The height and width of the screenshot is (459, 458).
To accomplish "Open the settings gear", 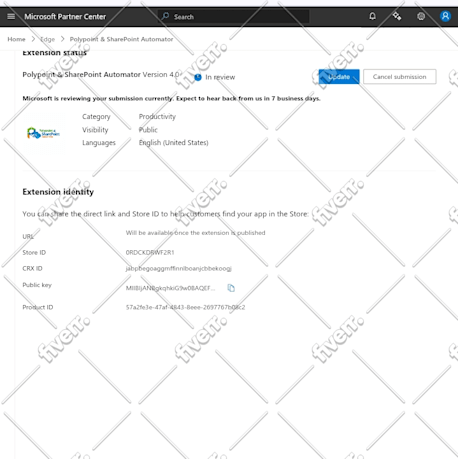I will 421,16.
